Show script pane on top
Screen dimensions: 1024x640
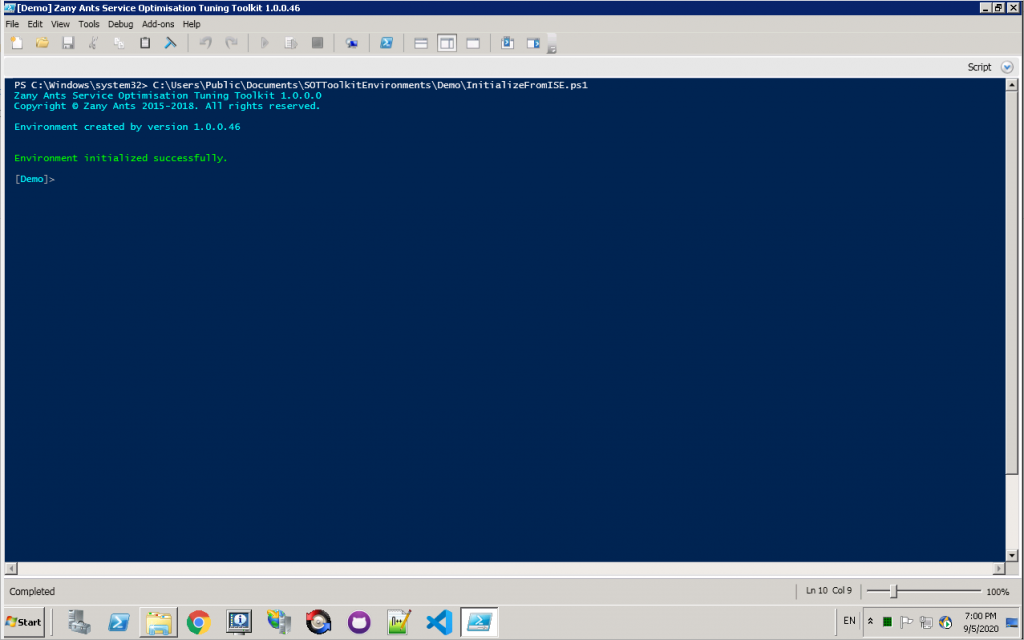point(421,43)
